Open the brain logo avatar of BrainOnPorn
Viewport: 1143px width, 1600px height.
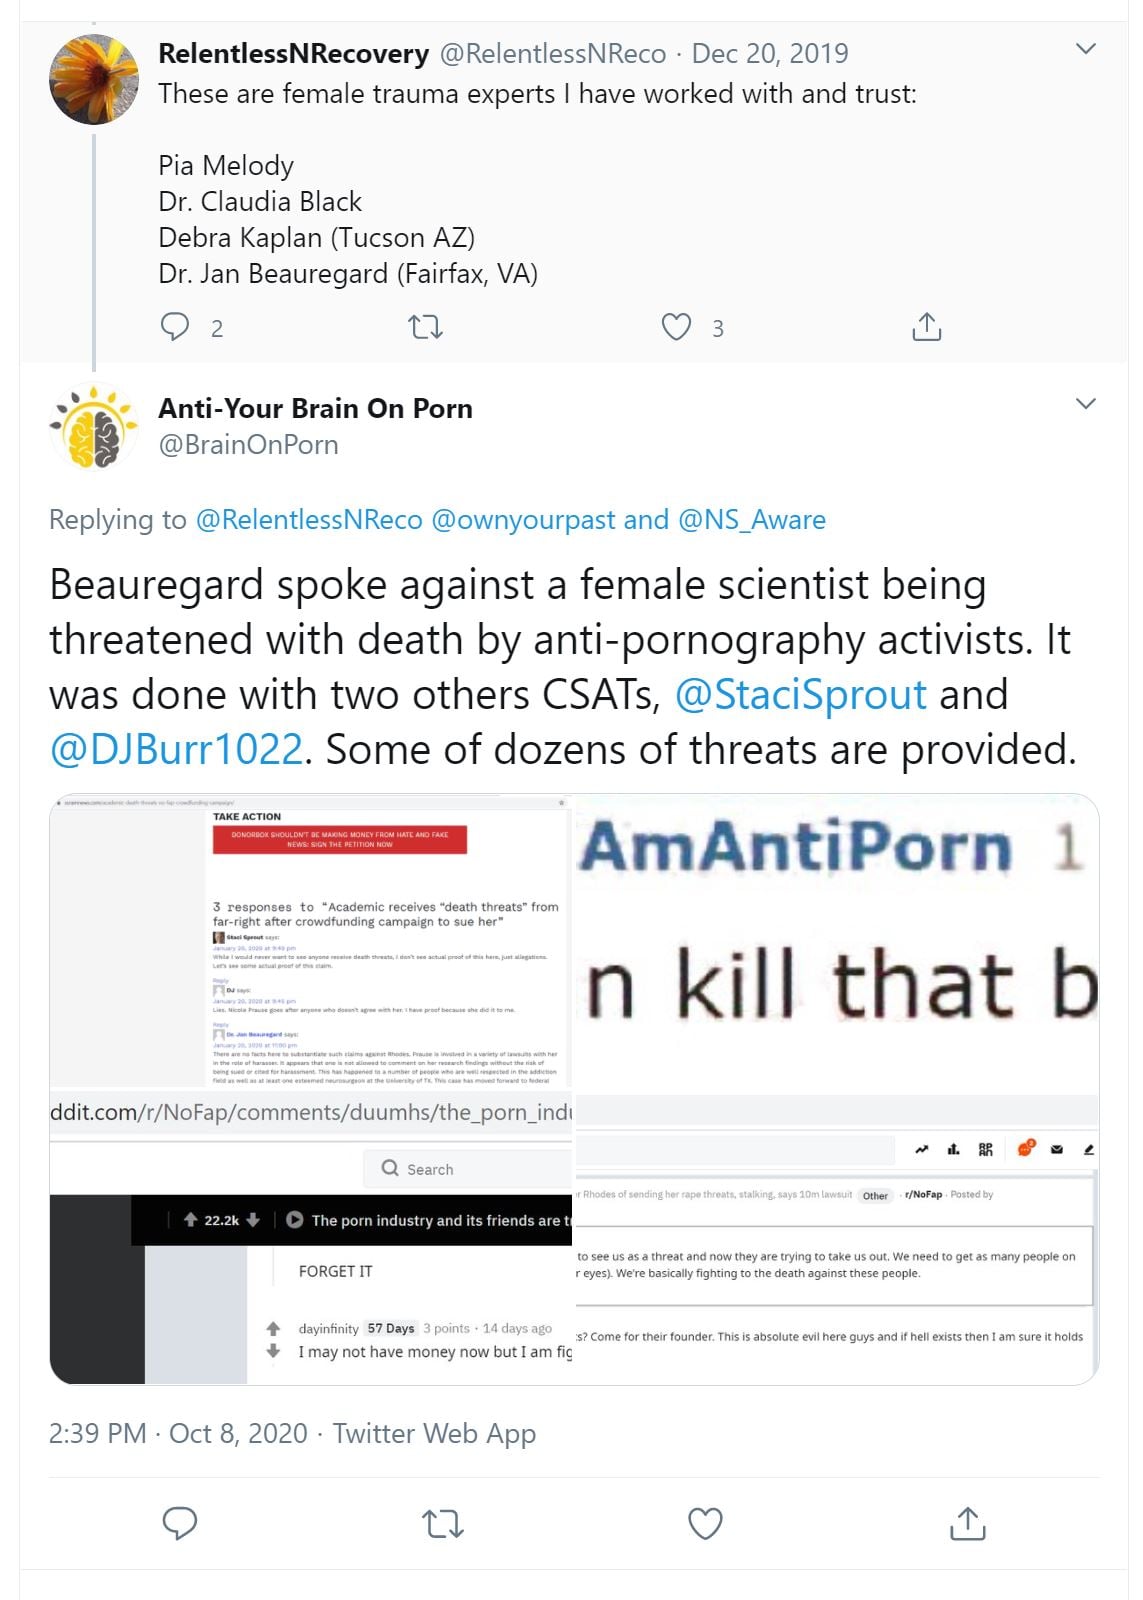(94, 427)
